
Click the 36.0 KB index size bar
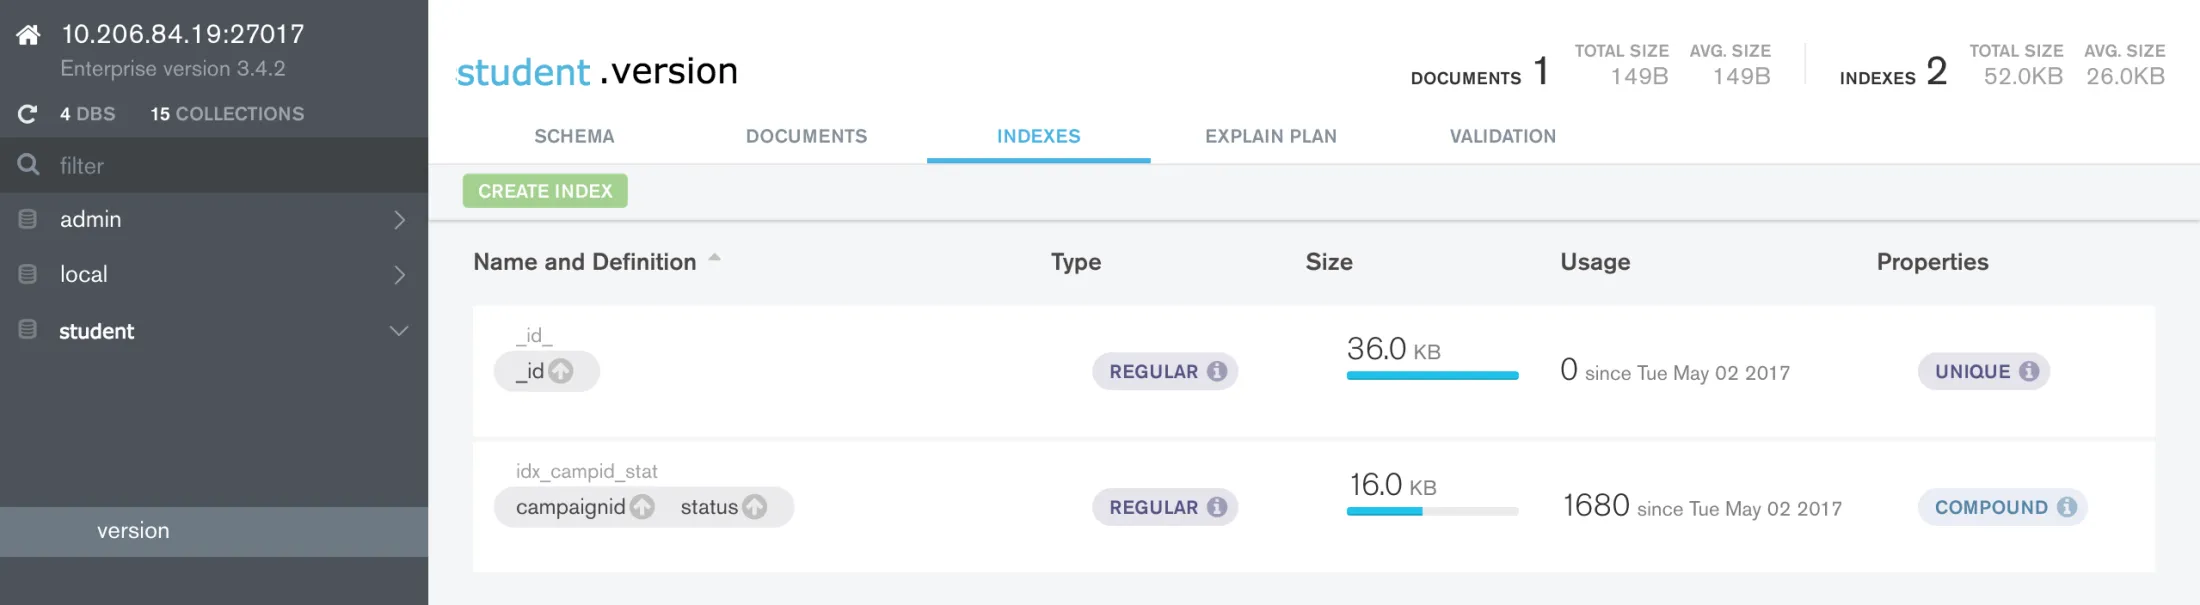[x=1432, y=376]
